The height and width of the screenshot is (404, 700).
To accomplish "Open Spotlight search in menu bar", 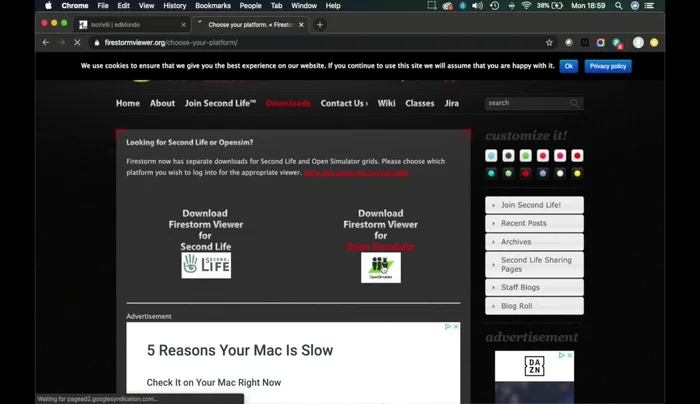I will (x=618, y=6).
